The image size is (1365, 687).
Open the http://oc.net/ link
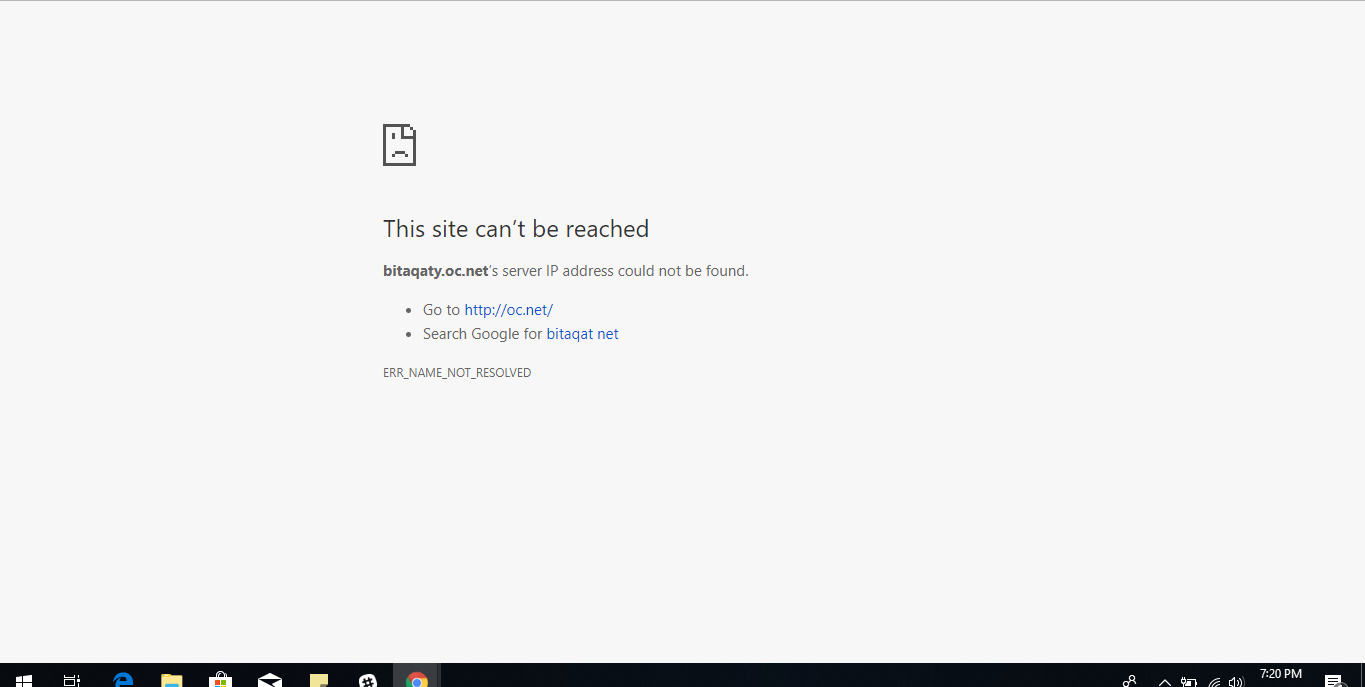coord(508,310)
